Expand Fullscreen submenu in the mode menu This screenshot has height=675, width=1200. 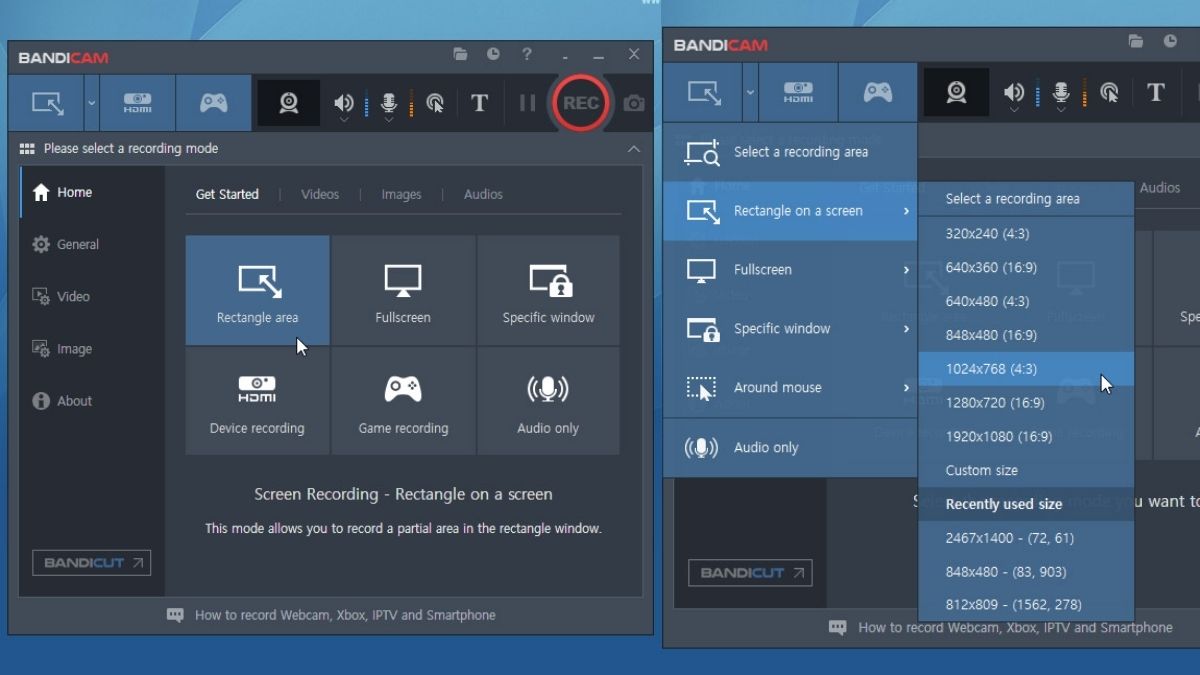tap(790, 270)
